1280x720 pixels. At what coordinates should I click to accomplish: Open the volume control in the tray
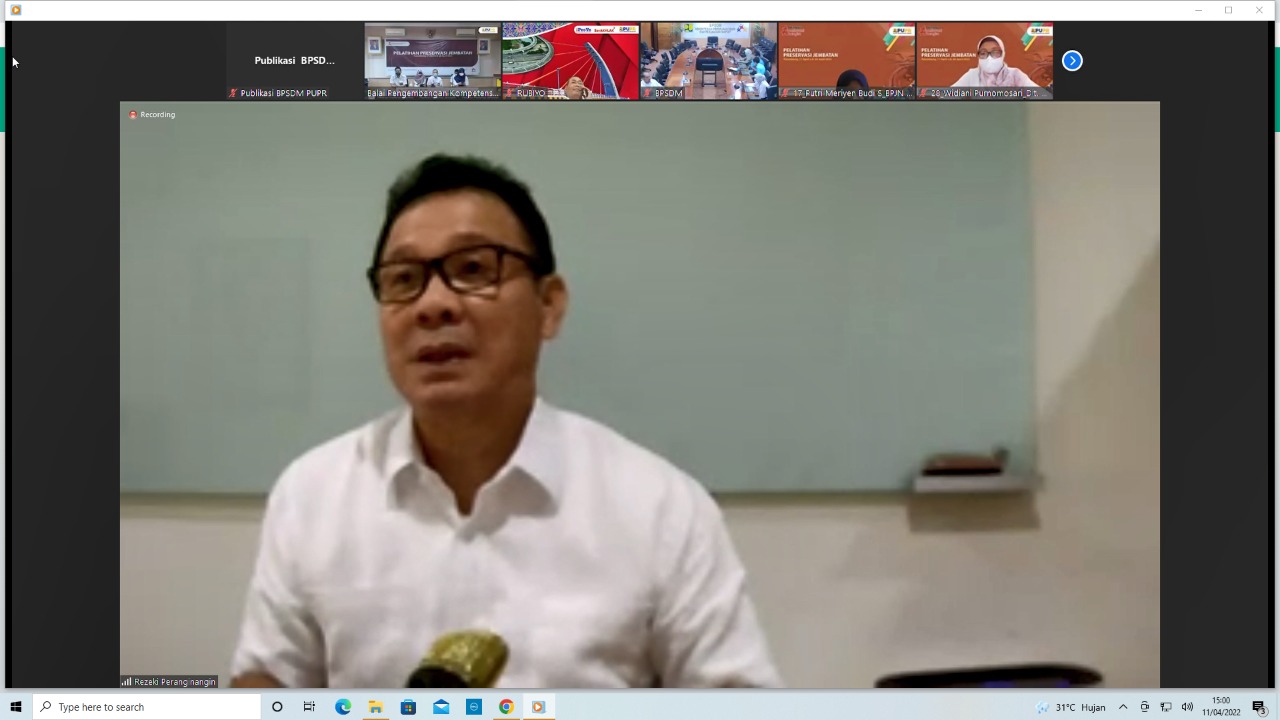(x=1187, y=707)
